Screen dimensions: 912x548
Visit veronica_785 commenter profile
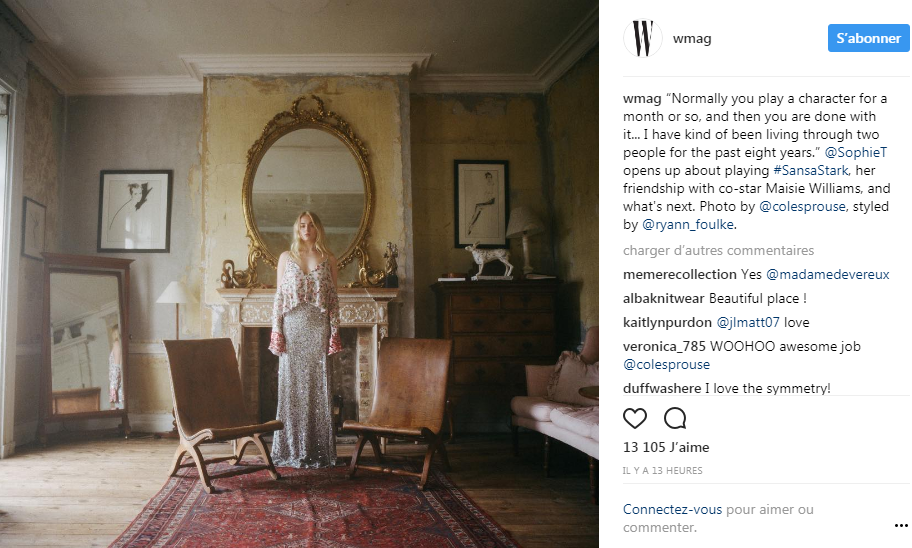(x=664, y=346)
